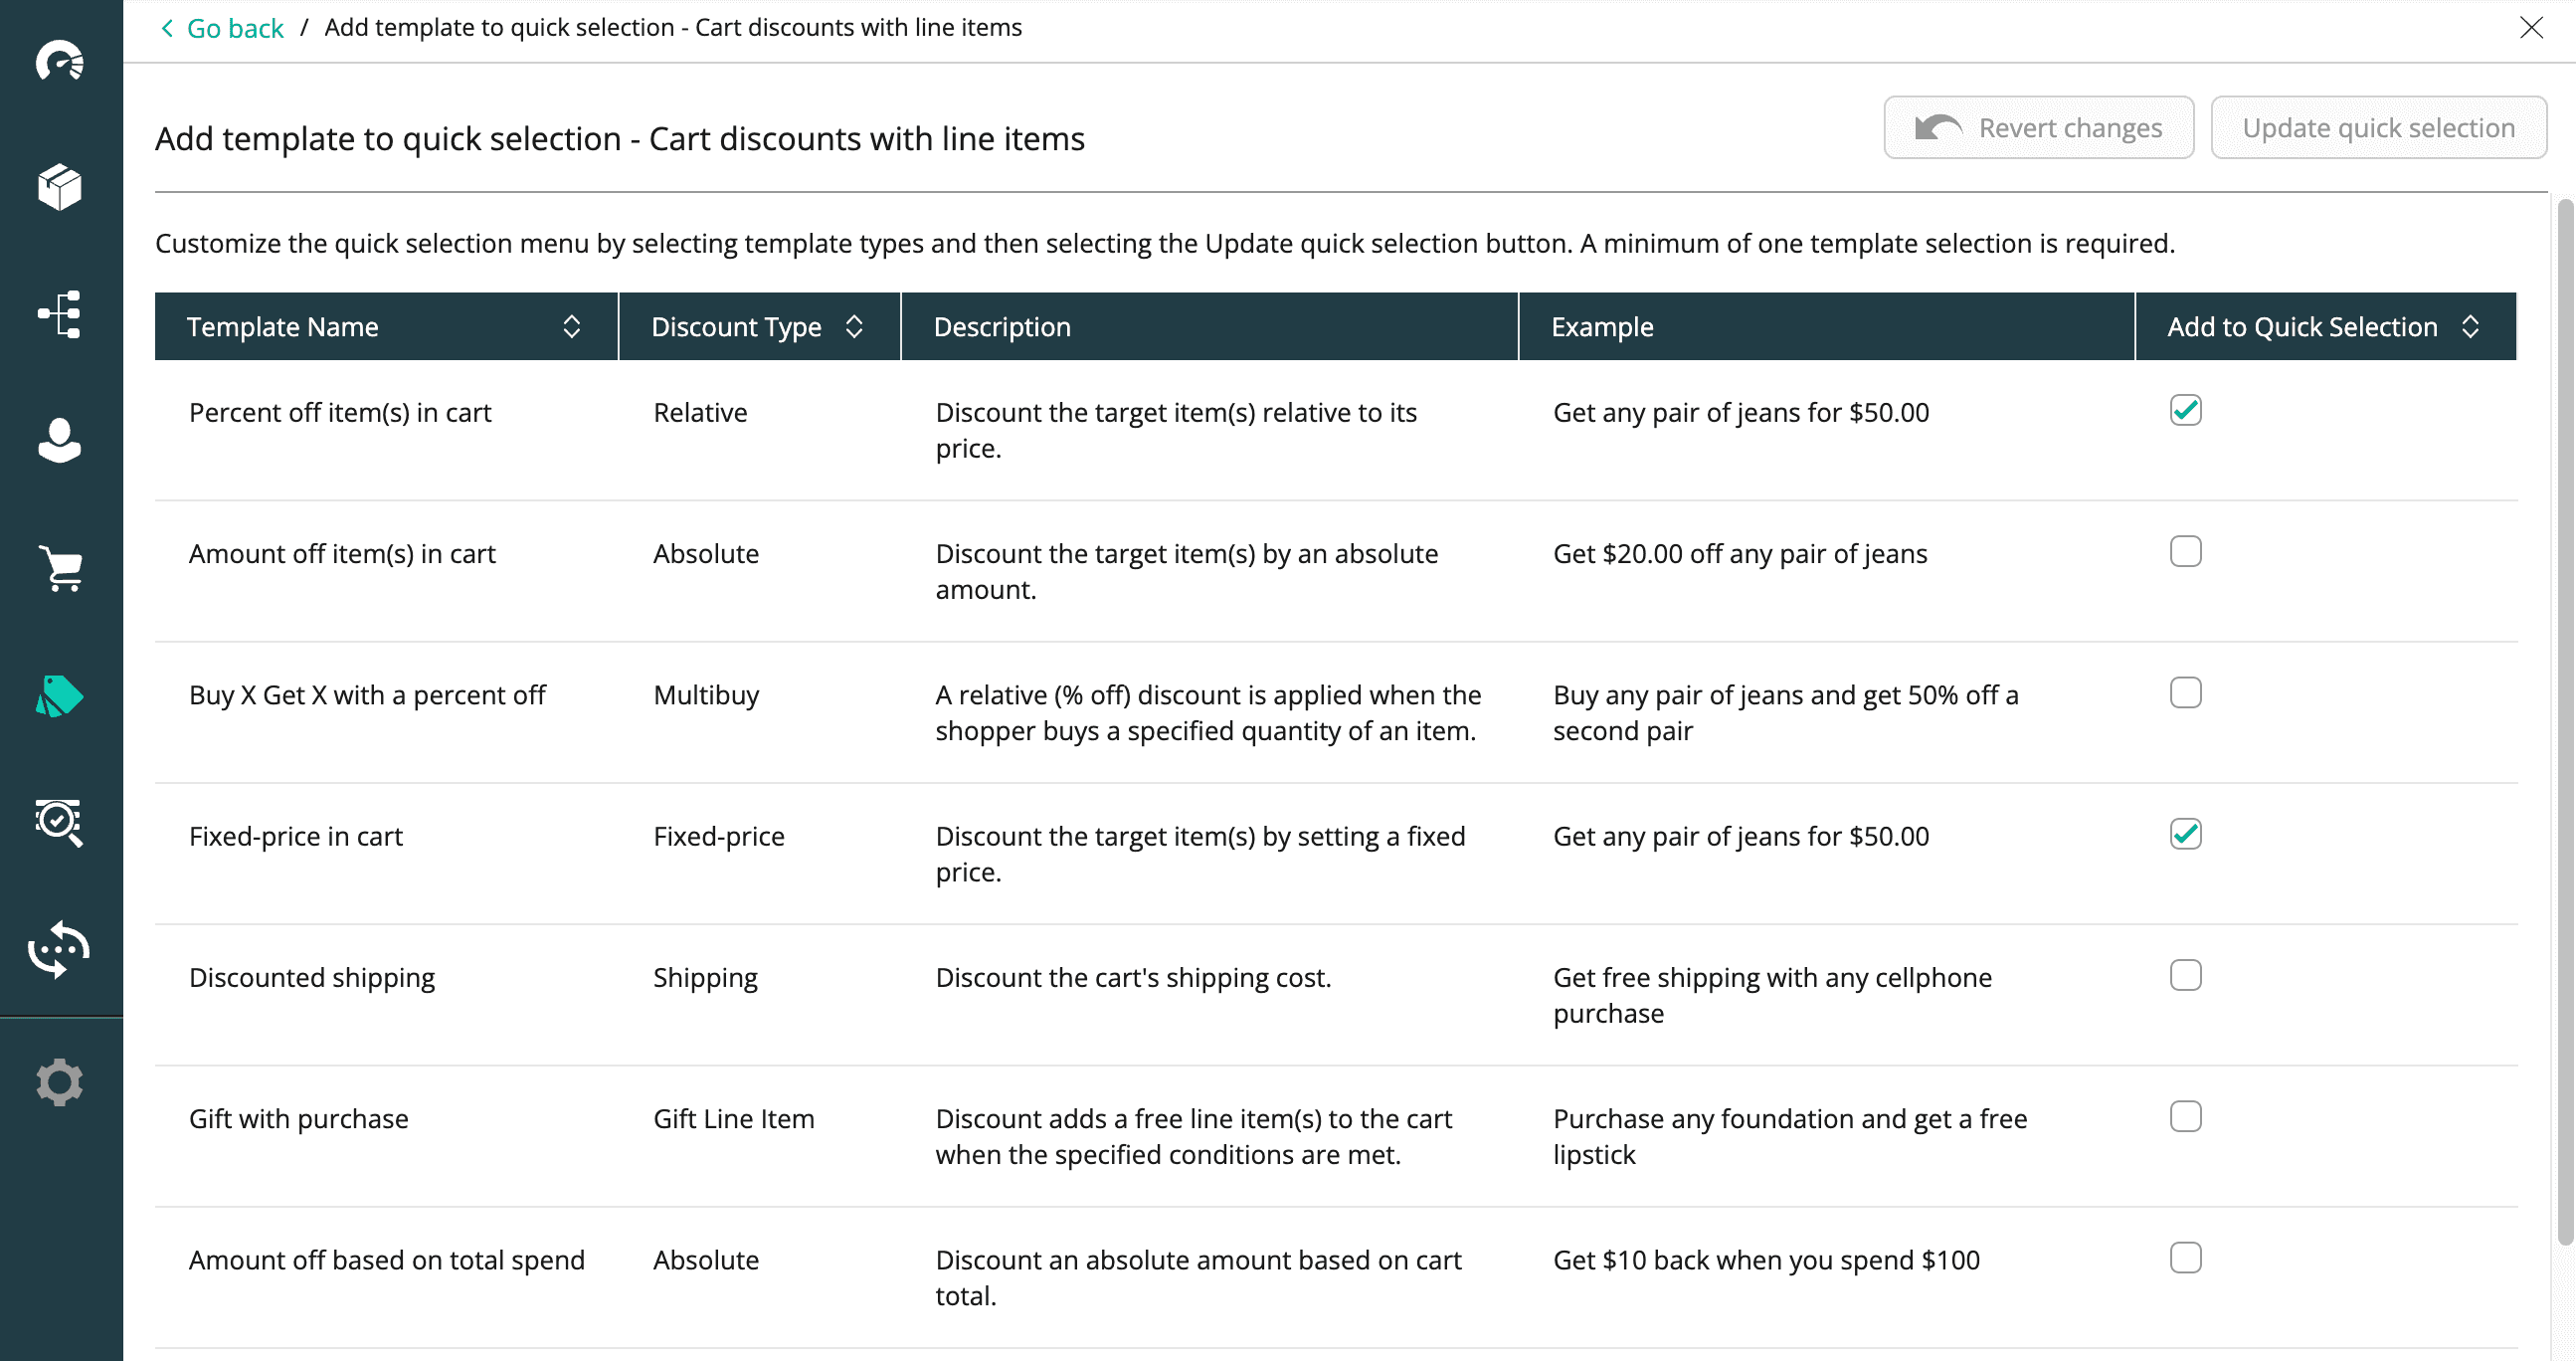The width and height of the screenshot is (2576, 1361).
Task: Sort by Add to Quick Selection arrows
Action: click(2470, 327)
